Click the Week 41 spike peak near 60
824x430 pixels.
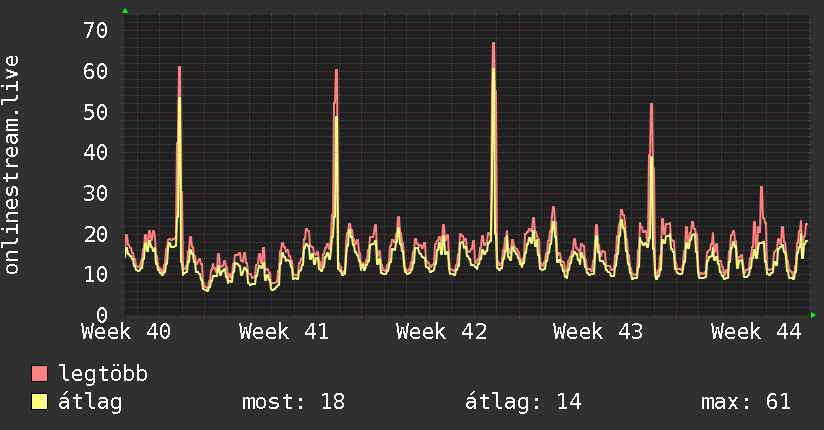336,70
